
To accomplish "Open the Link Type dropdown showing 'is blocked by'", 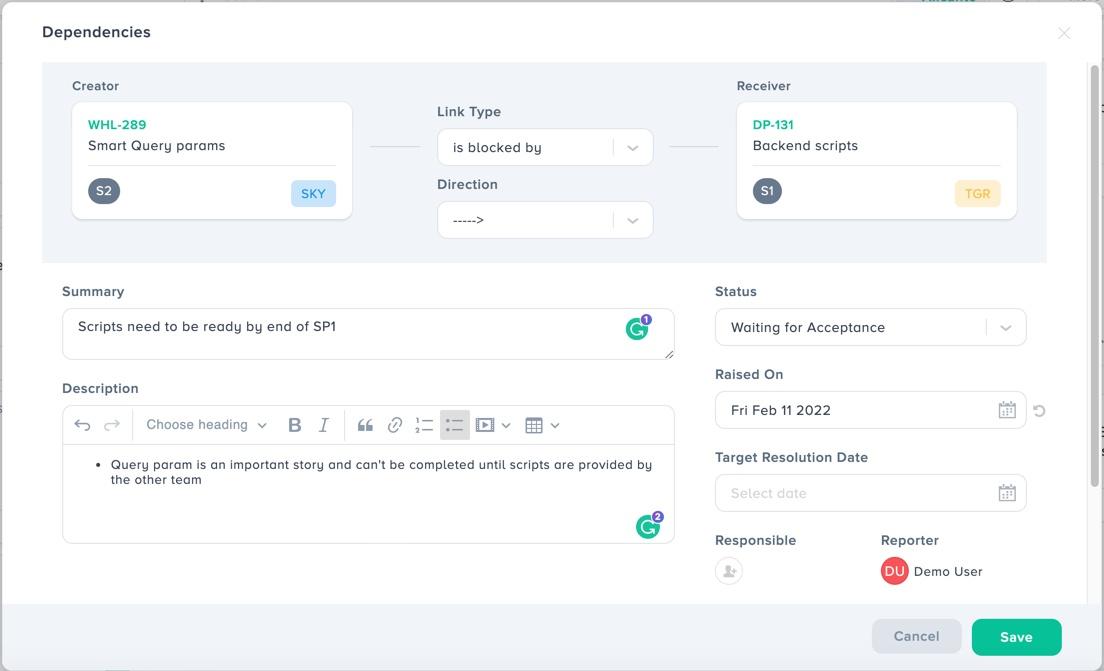I will [545, 147].
